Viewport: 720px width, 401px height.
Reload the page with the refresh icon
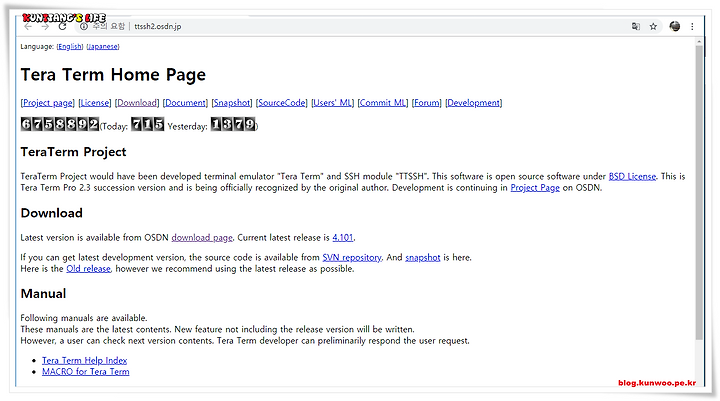tap(62, 26)
